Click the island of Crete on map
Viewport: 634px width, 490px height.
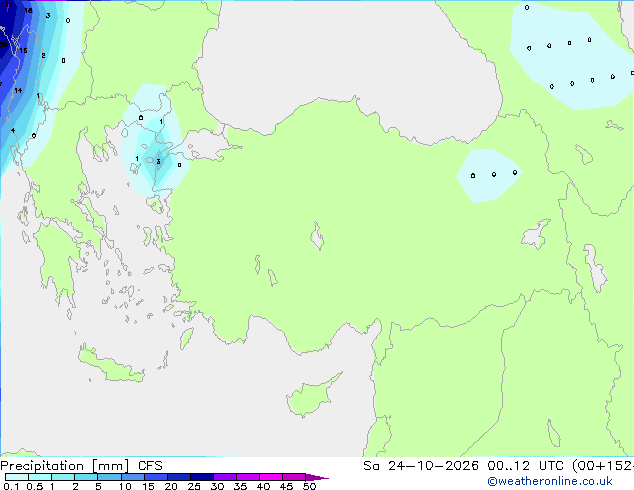tap(111, 365)
